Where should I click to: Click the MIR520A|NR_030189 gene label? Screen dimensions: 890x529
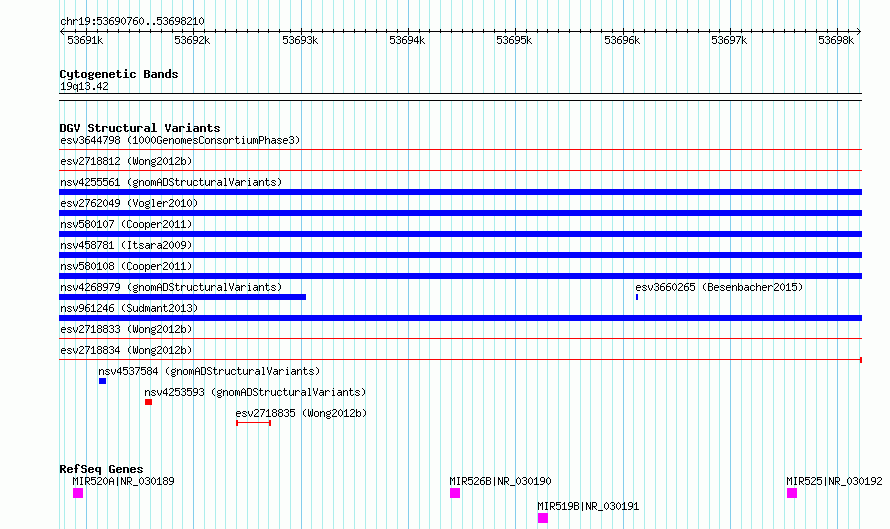pos(123,481)
